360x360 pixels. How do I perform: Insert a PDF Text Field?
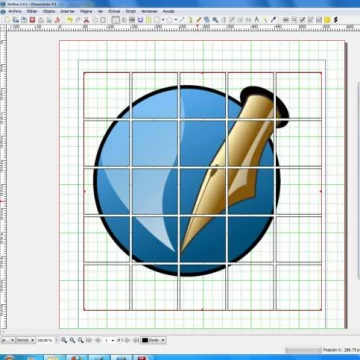tap(294, 20)
